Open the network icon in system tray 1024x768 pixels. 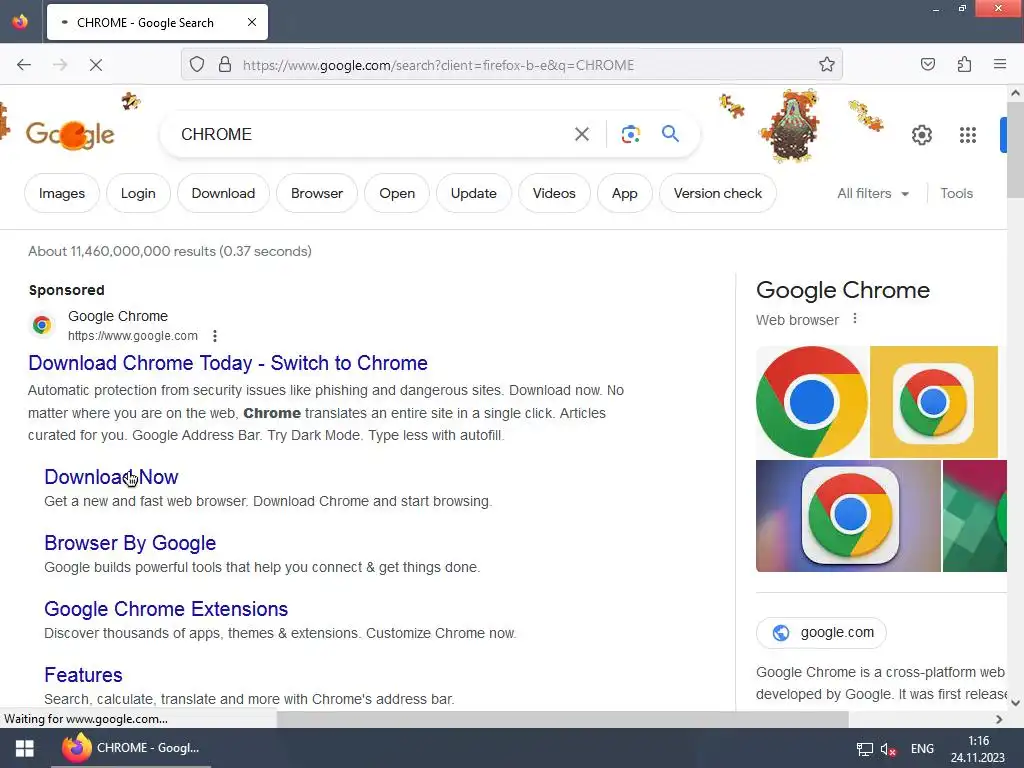click(865, 749)
